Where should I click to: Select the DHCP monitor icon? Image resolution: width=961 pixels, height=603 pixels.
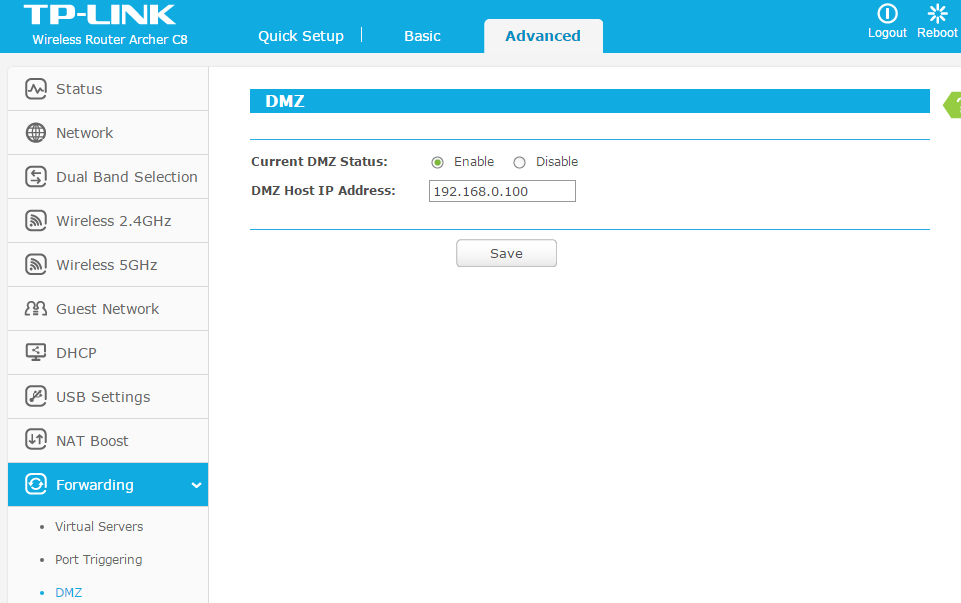[34, 352]
